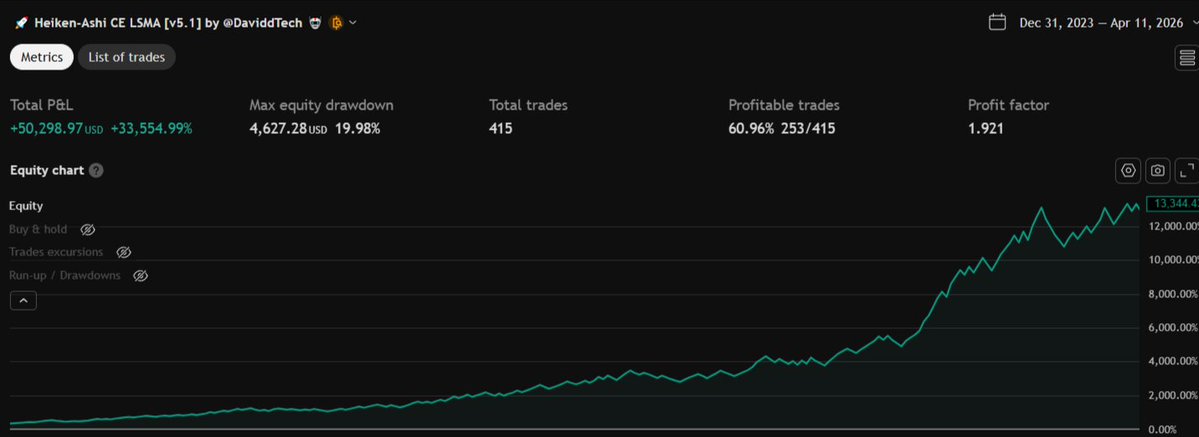Open the strategy name dropdown chevron
The image size is (1199, 437).
click(x=353, y=22)
